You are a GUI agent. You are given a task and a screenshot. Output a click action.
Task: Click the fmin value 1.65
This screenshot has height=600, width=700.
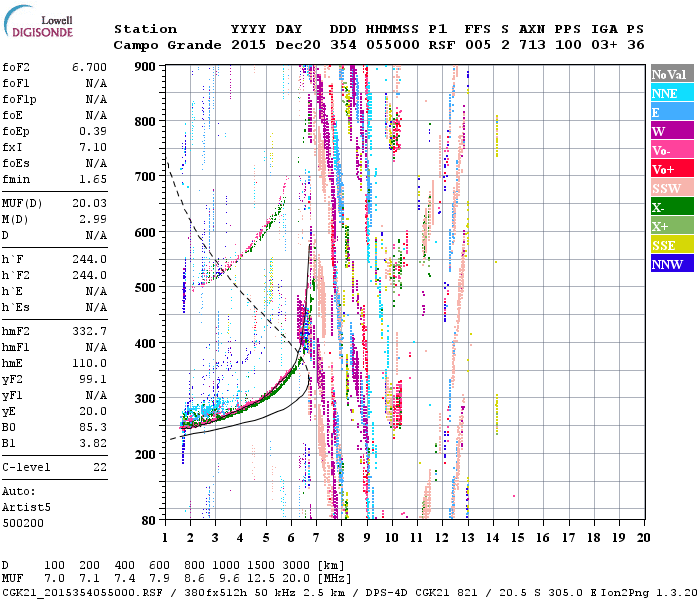[x=93, y=179]
